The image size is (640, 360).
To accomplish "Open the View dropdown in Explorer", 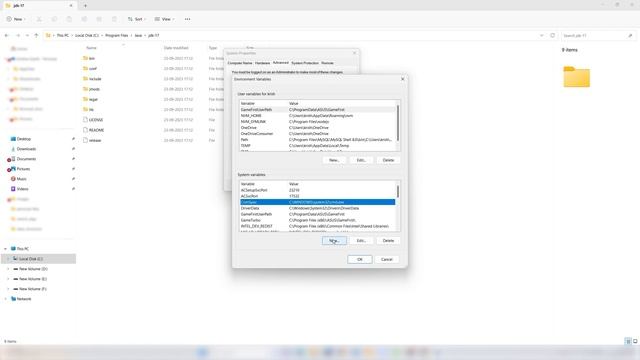I will (x=164, y=19).
